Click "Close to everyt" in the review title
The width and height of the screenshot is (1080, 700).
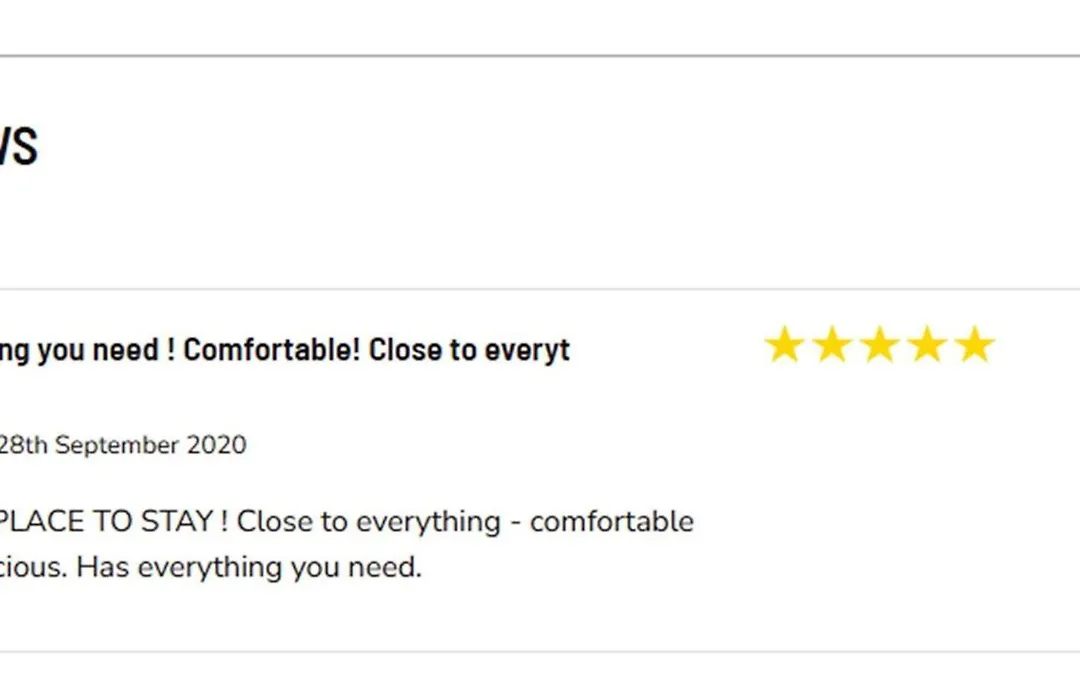[469, 350]
